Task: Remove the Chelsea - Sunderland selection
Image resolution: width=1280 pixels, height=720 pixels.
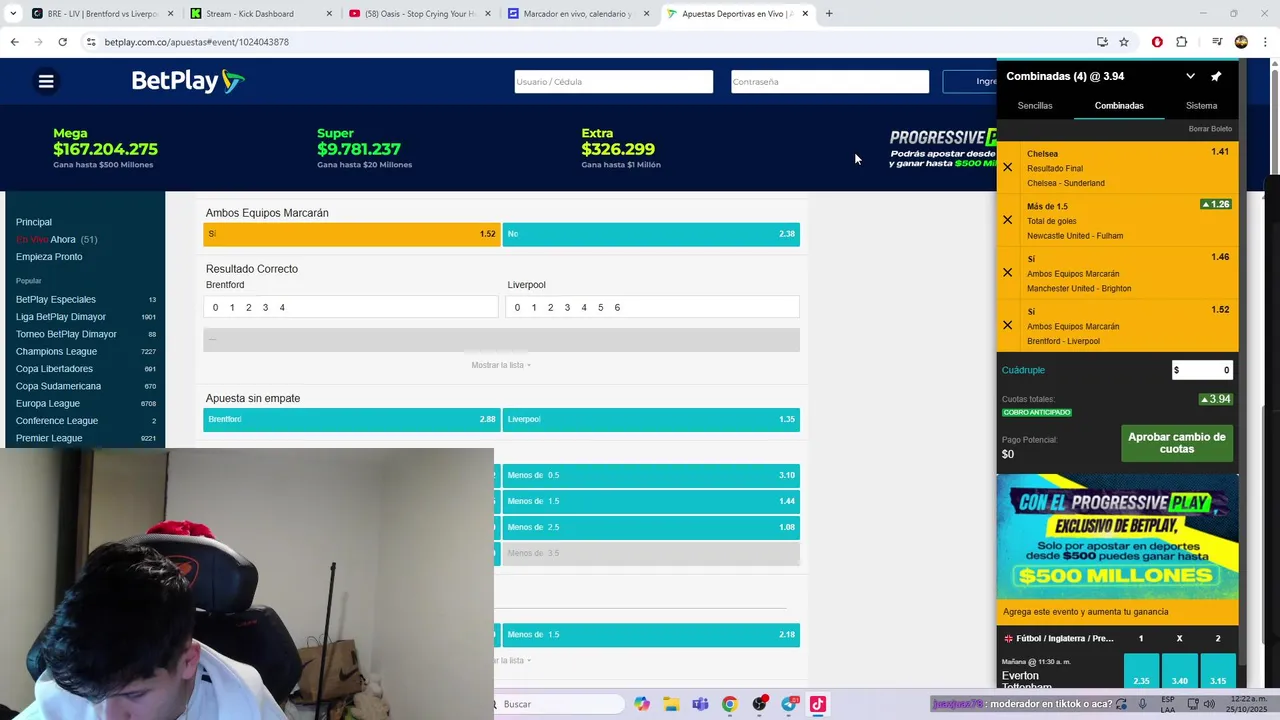Action: (x=1007, y=168)
